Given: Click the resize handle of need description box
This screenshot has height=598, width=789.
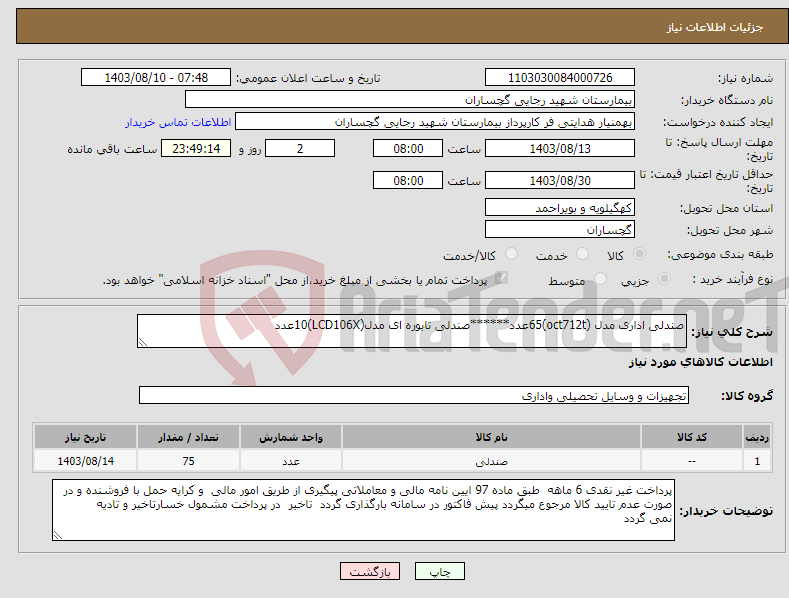Looking at the screenshot, I should pyautogui.click(x=143, y=342).
